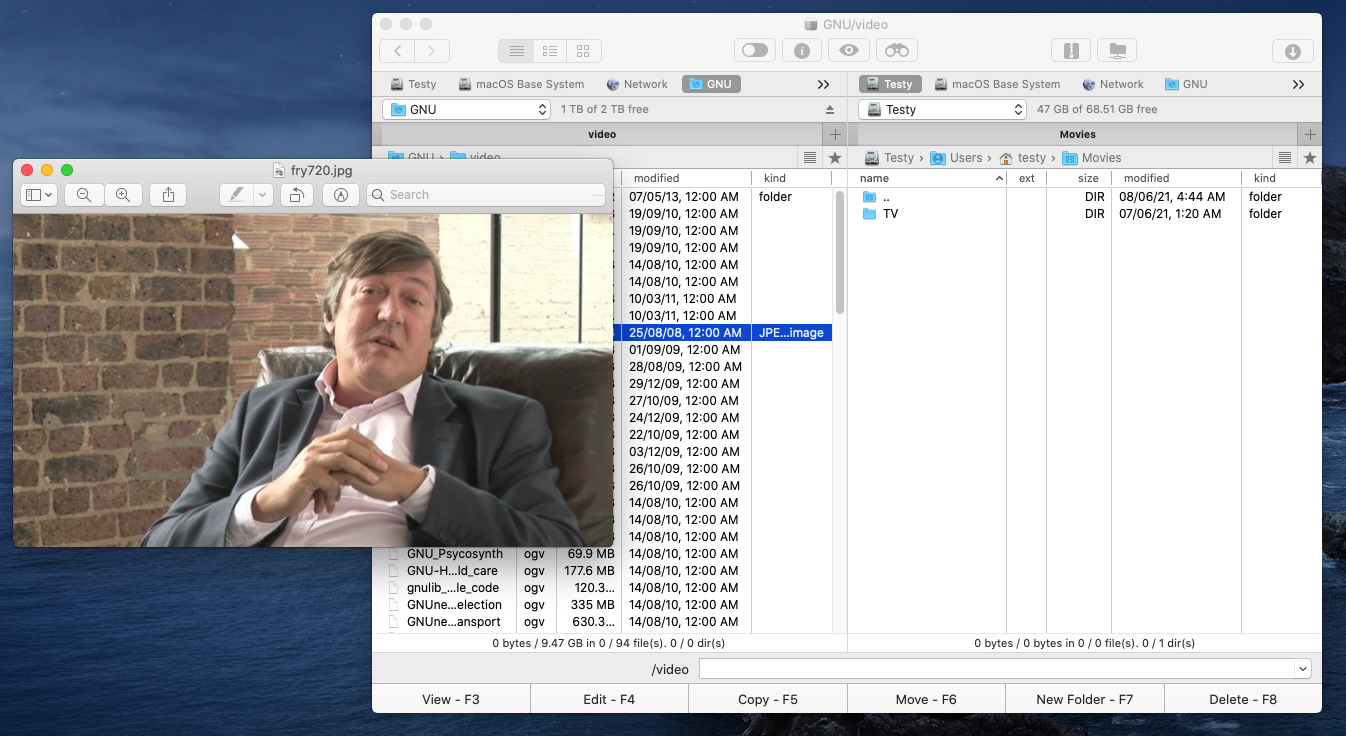The width and height of the screenshot is (1346, 736).
Task: Sort right pane by size column
Action: click(1079, 178)
